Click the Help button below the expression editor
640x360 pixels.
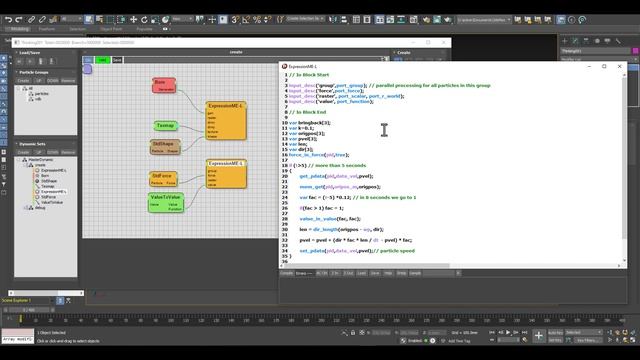pyautogui.click(x=388, y=273)
